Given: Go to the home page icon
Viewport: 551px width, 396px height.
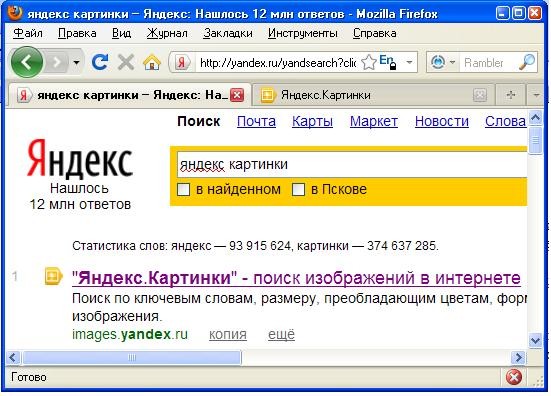Looking at the screenshot, I should (152, 63).
